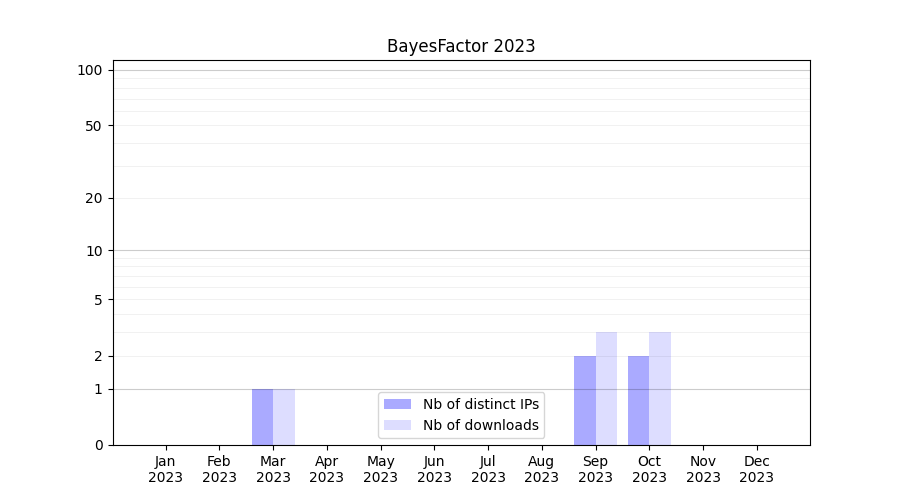900x500 pixels.
Task: Select the September downloads bar
Action: point(606,388)
